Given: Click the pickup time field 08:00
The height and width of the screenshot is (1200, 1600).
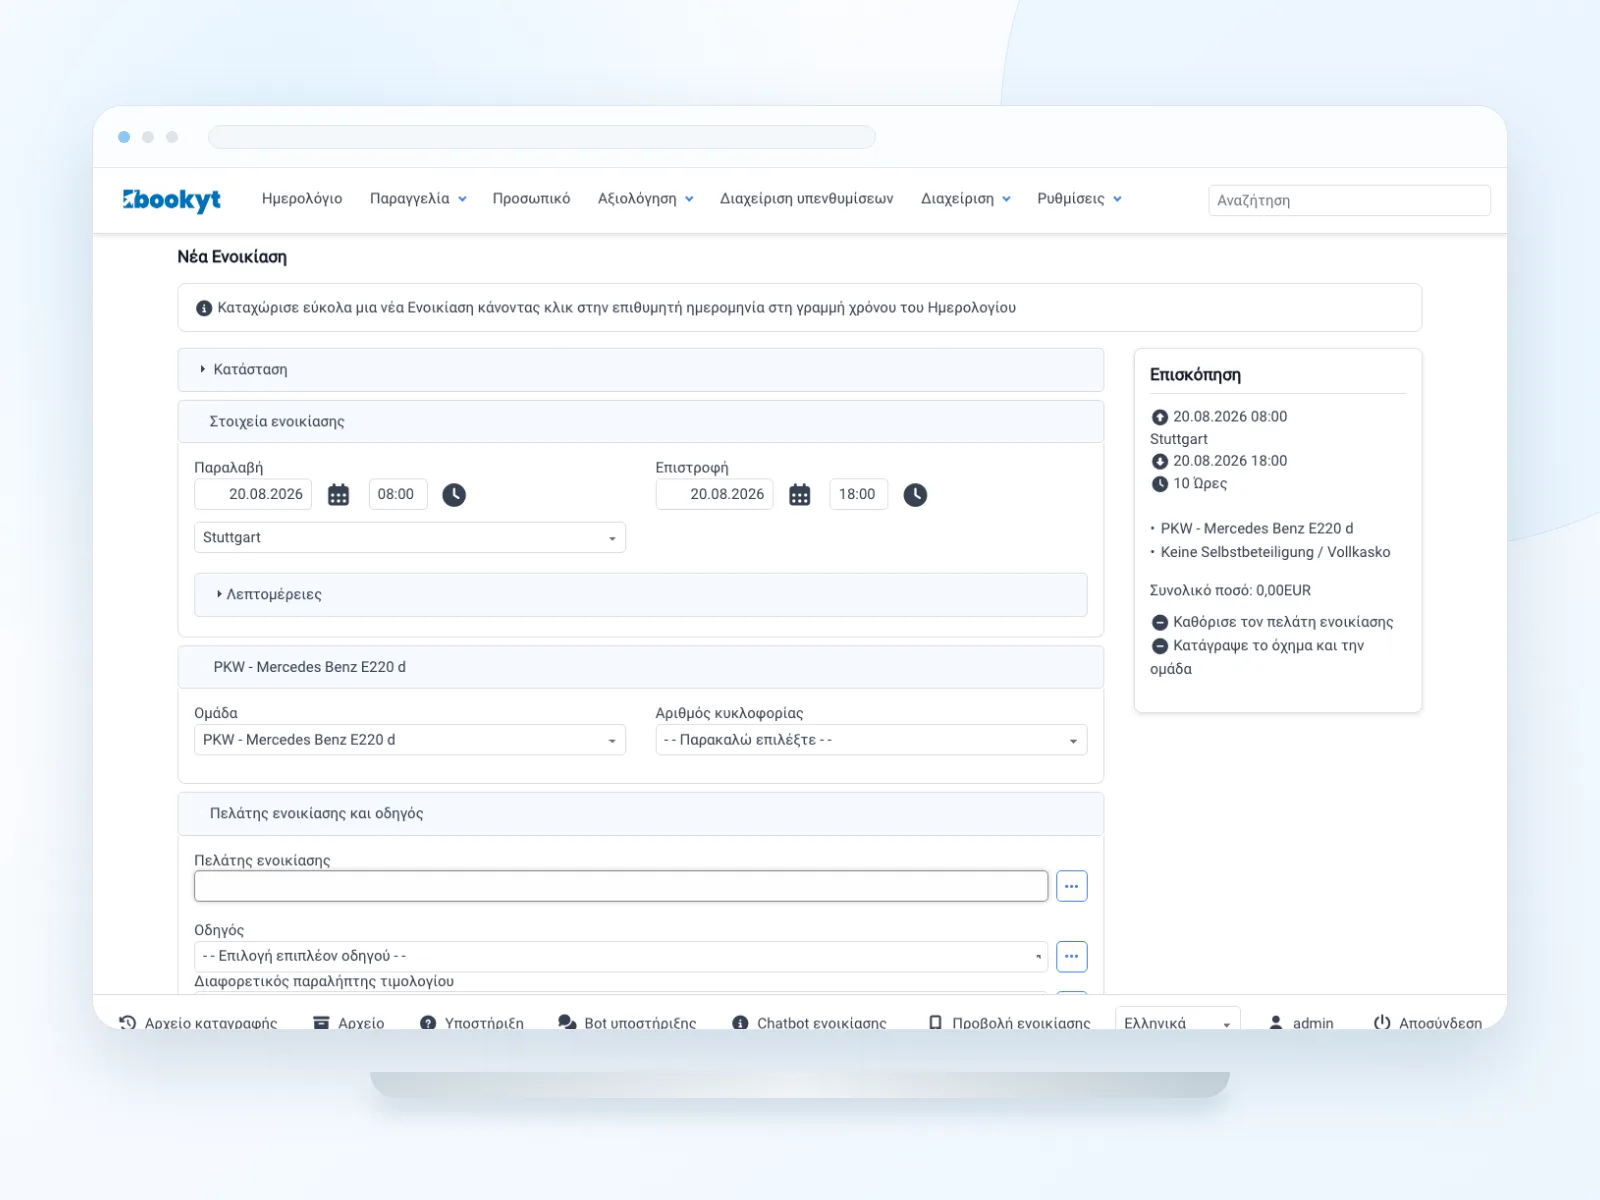Looking at the screenshot, I should pos(398,494).
